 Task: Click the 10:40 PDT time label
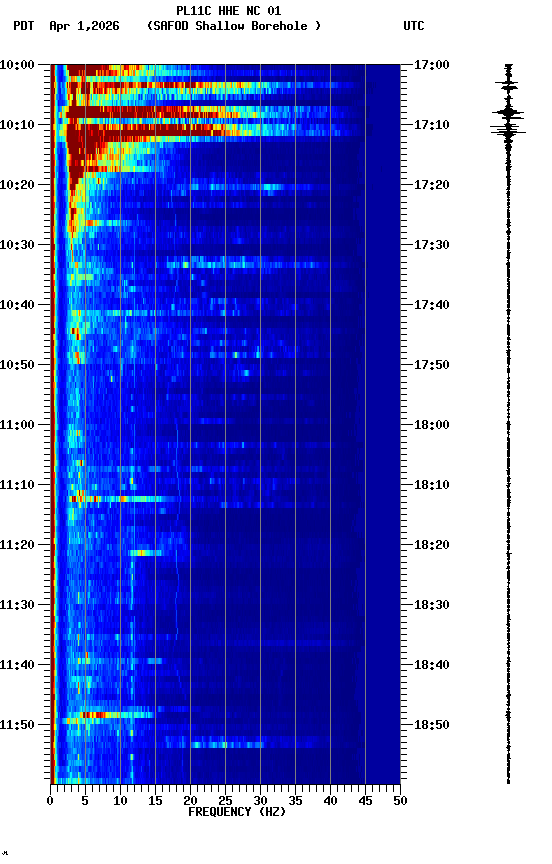(17, 305)
